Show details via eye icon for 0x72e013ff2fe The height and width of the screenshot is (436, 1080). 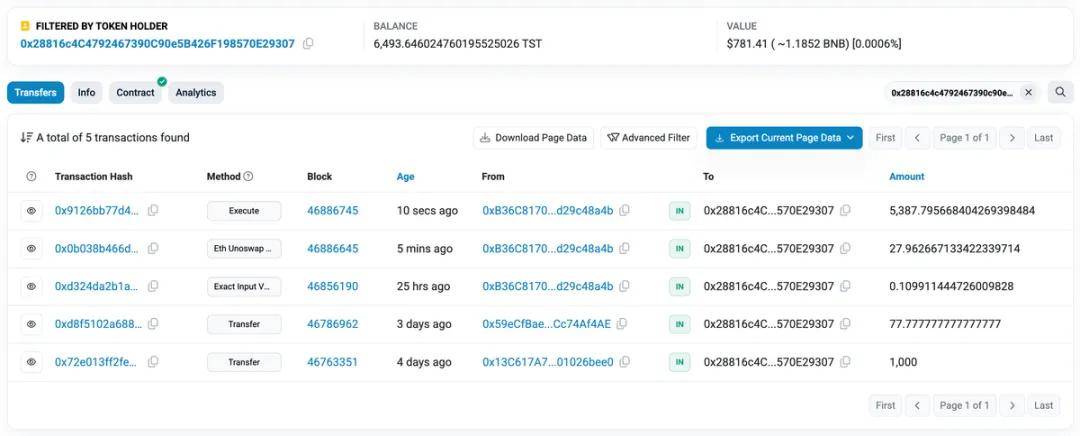31,362
